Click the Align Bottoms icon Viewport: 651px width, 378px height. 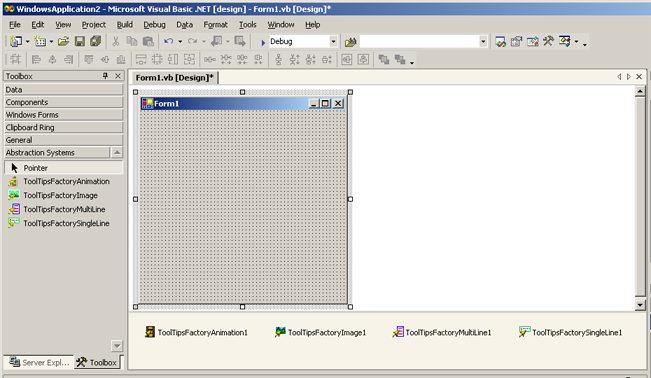coord(121,60)
